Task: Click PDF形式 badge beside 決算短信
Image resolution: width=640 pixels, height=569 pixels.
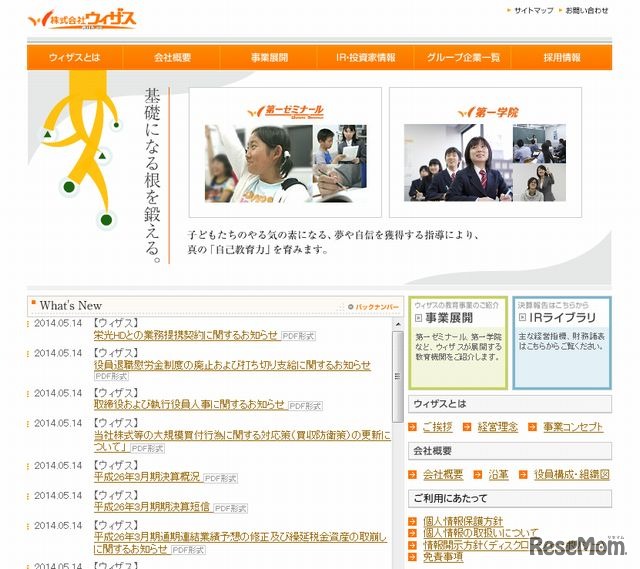Action: pos(231,508)
